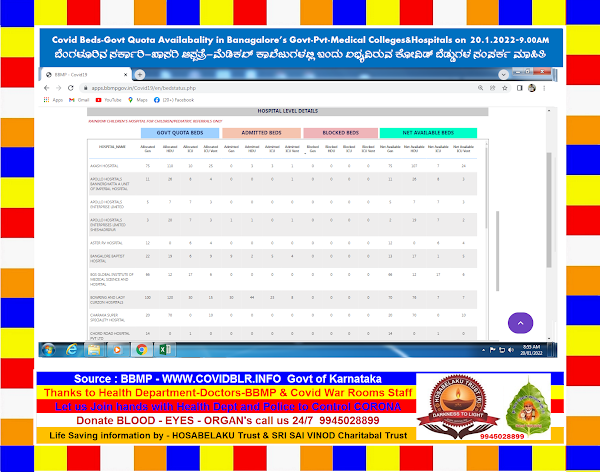Click the purple scroll-to-top arrow button
This screenshot has height=472, width=600.
click(520, 323)
